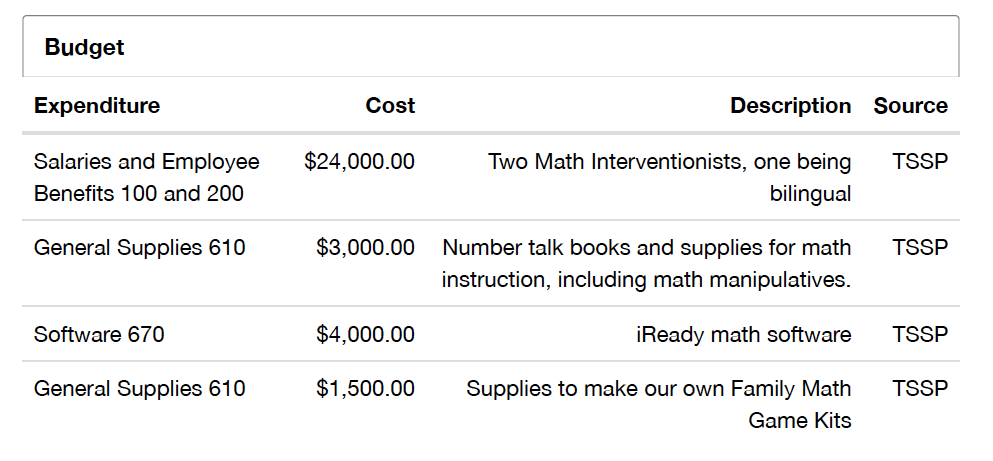
Task: Click TSSP in the $1,500.00 row
Action: (x=920, y=388)
